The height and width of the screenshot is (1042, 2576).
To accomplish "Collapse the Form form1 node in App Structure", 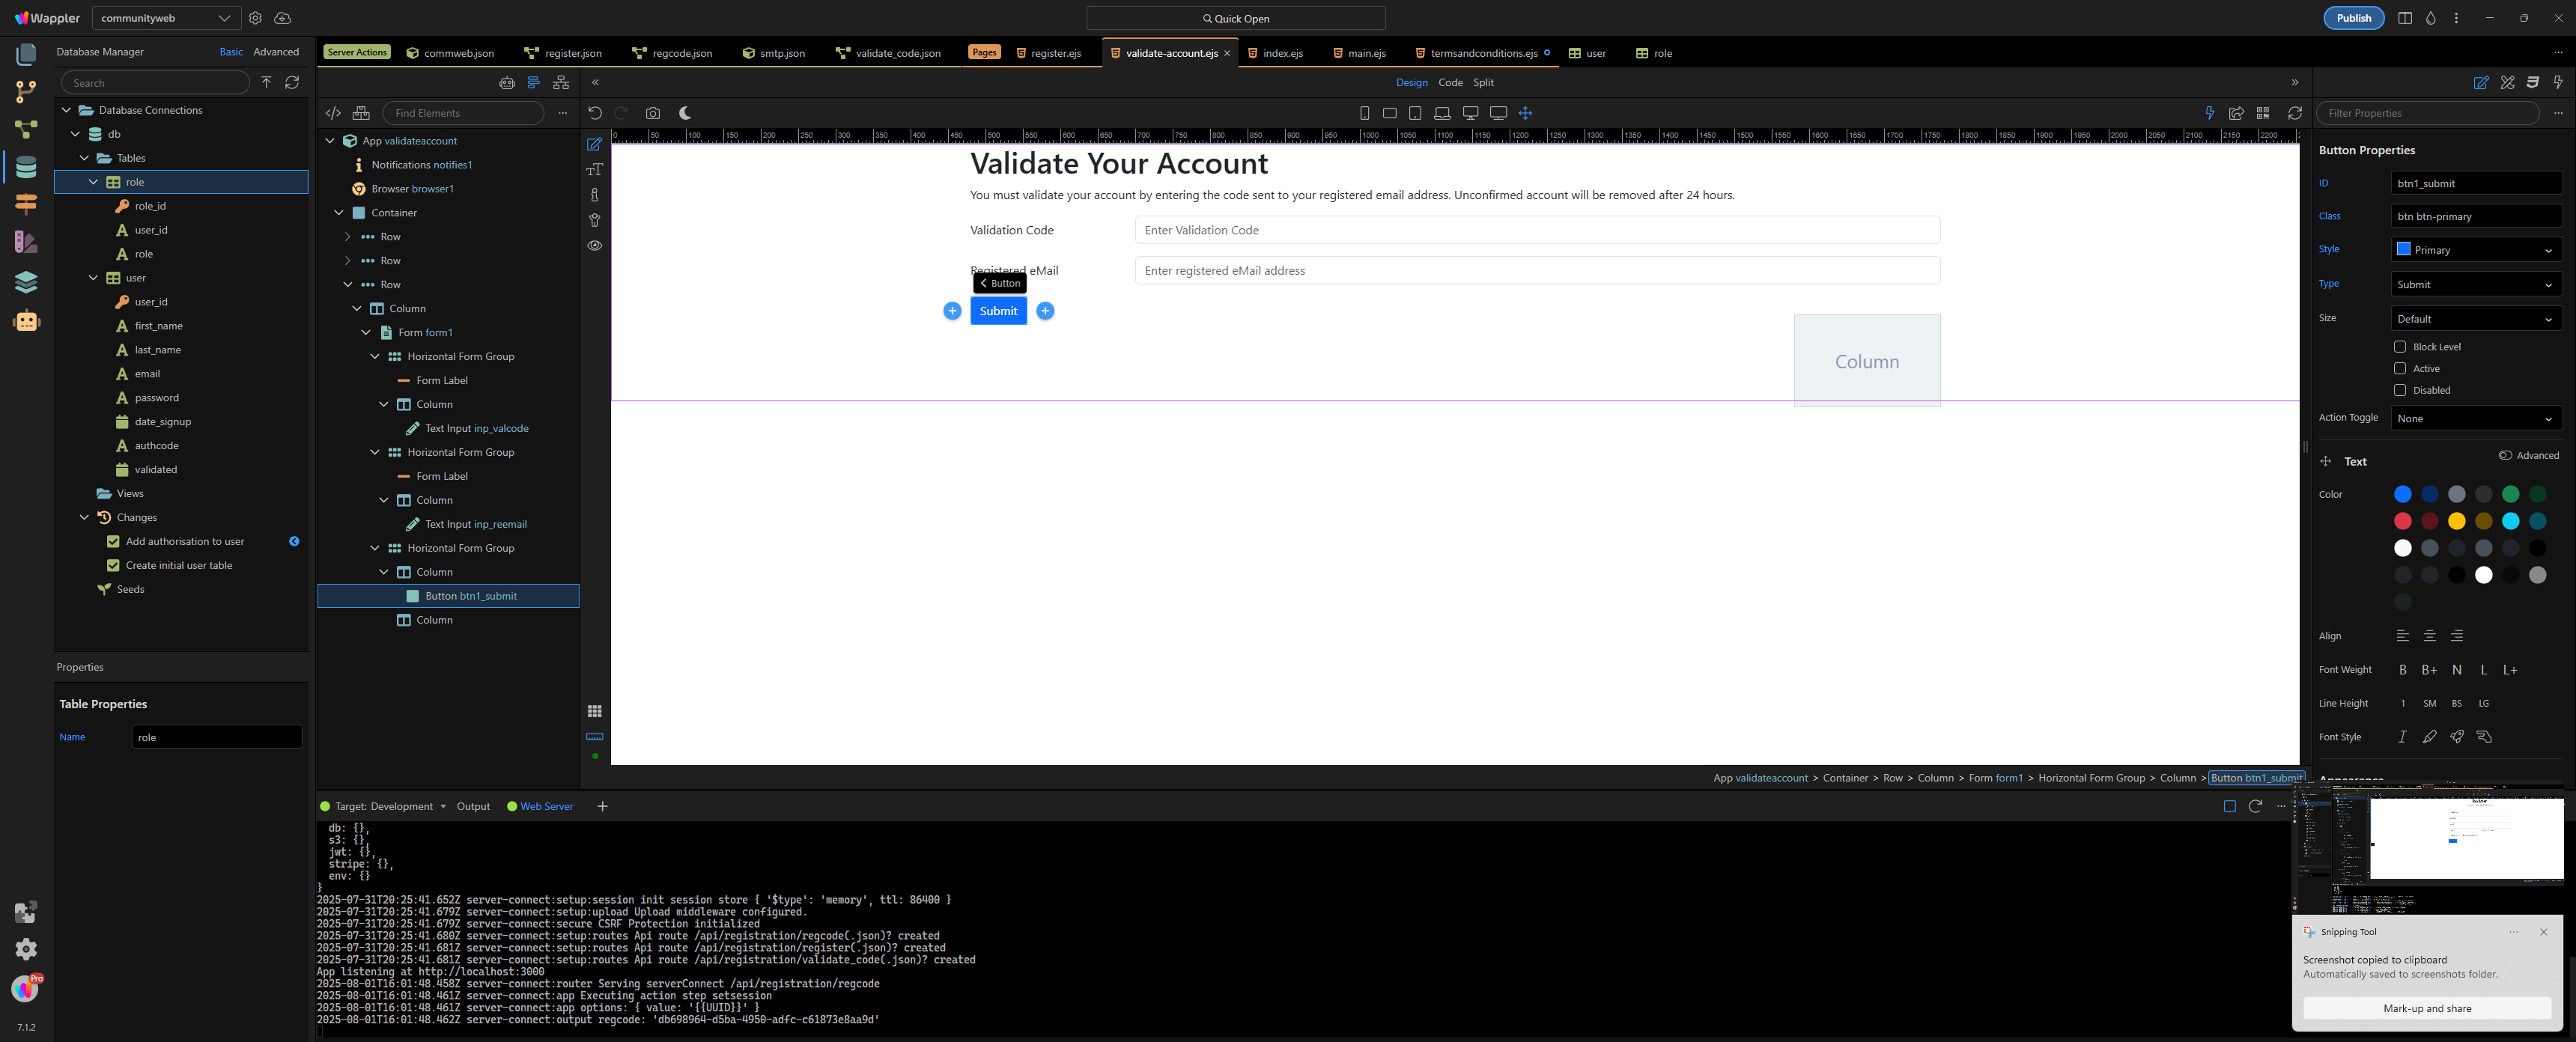I will (x=366, y=332).
